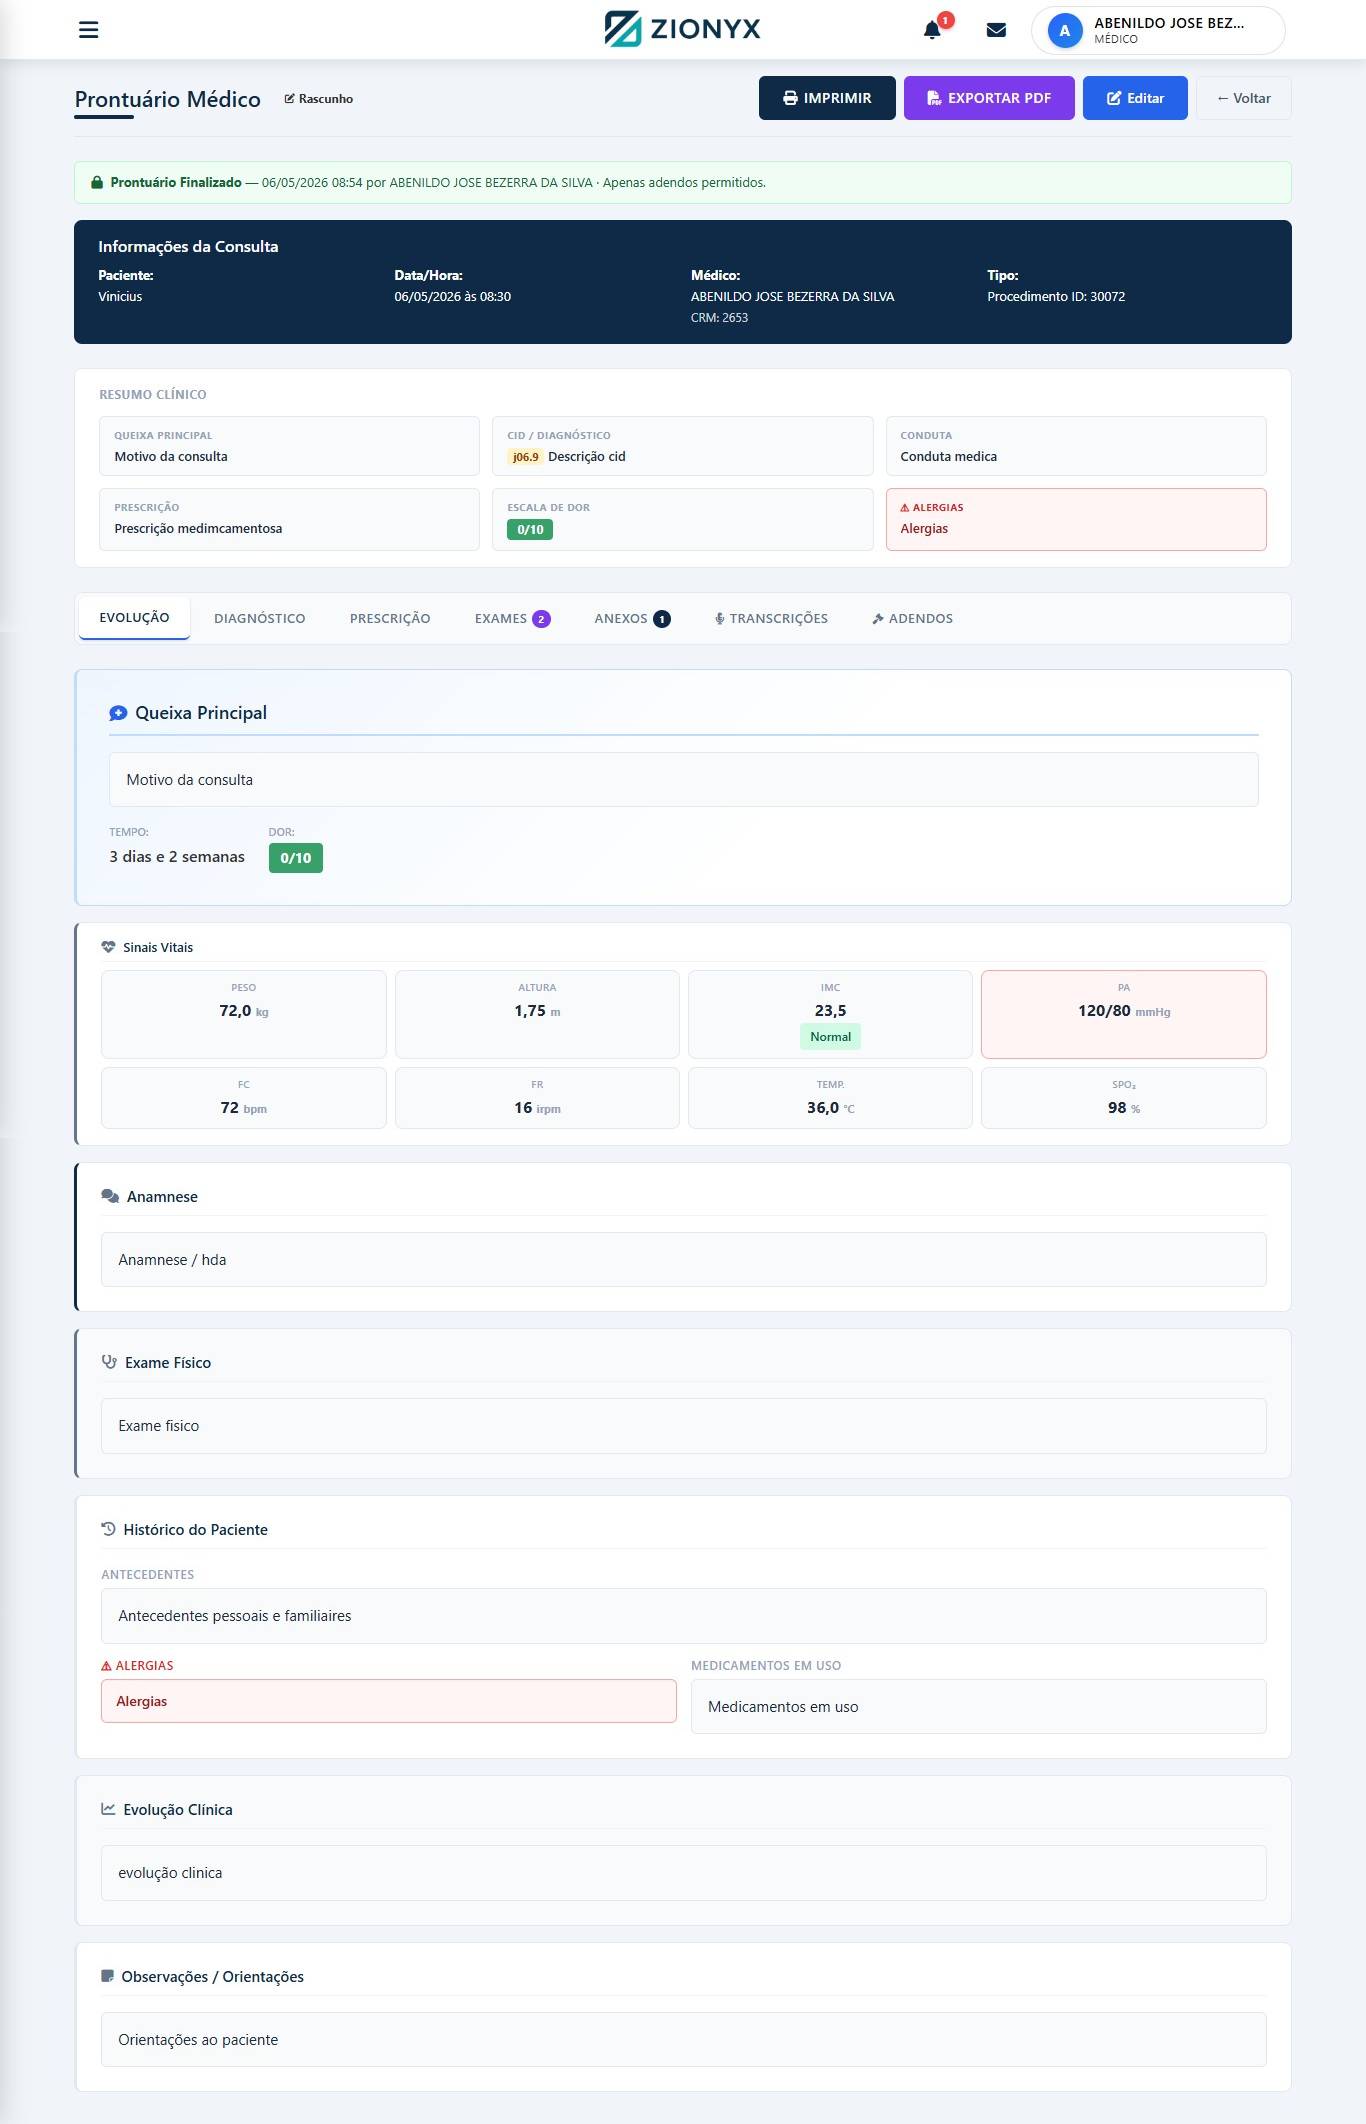The width and height of the screenshot is (1366, 2124).
Task: Switch to the Evolução tab
Action: (134, 618)
